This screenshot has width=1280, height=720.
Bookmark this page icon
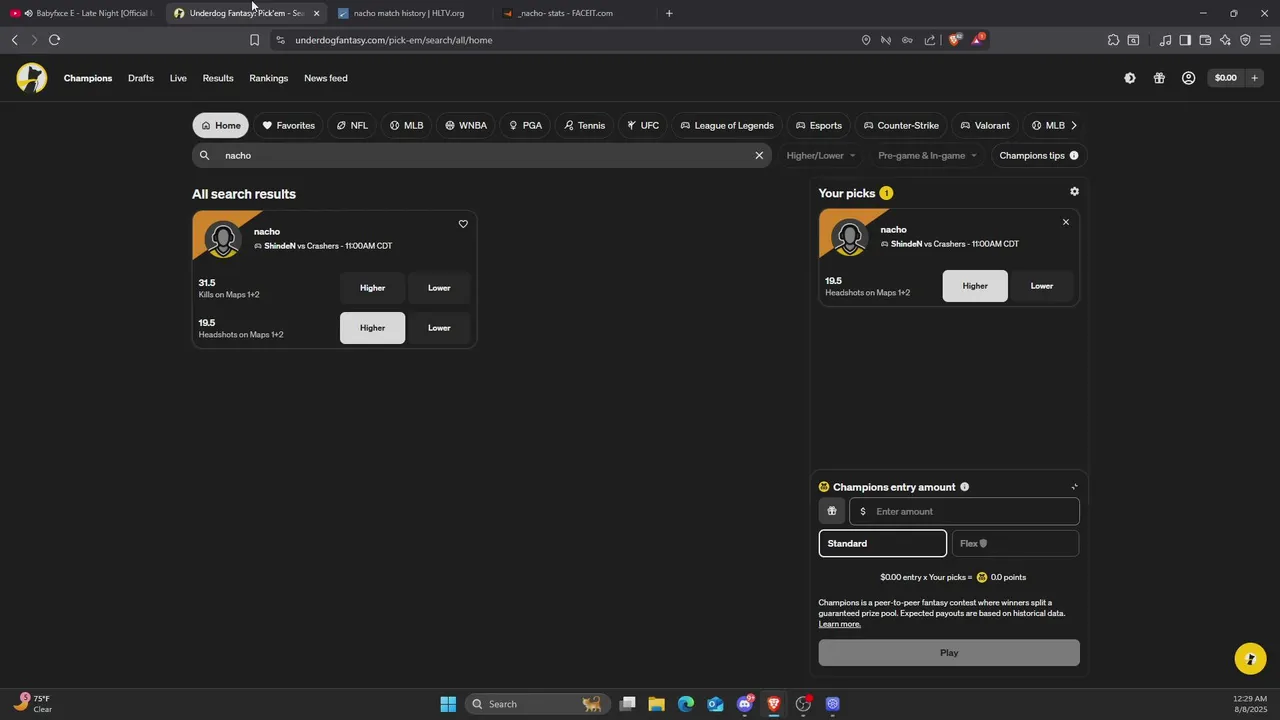(254, 40)
